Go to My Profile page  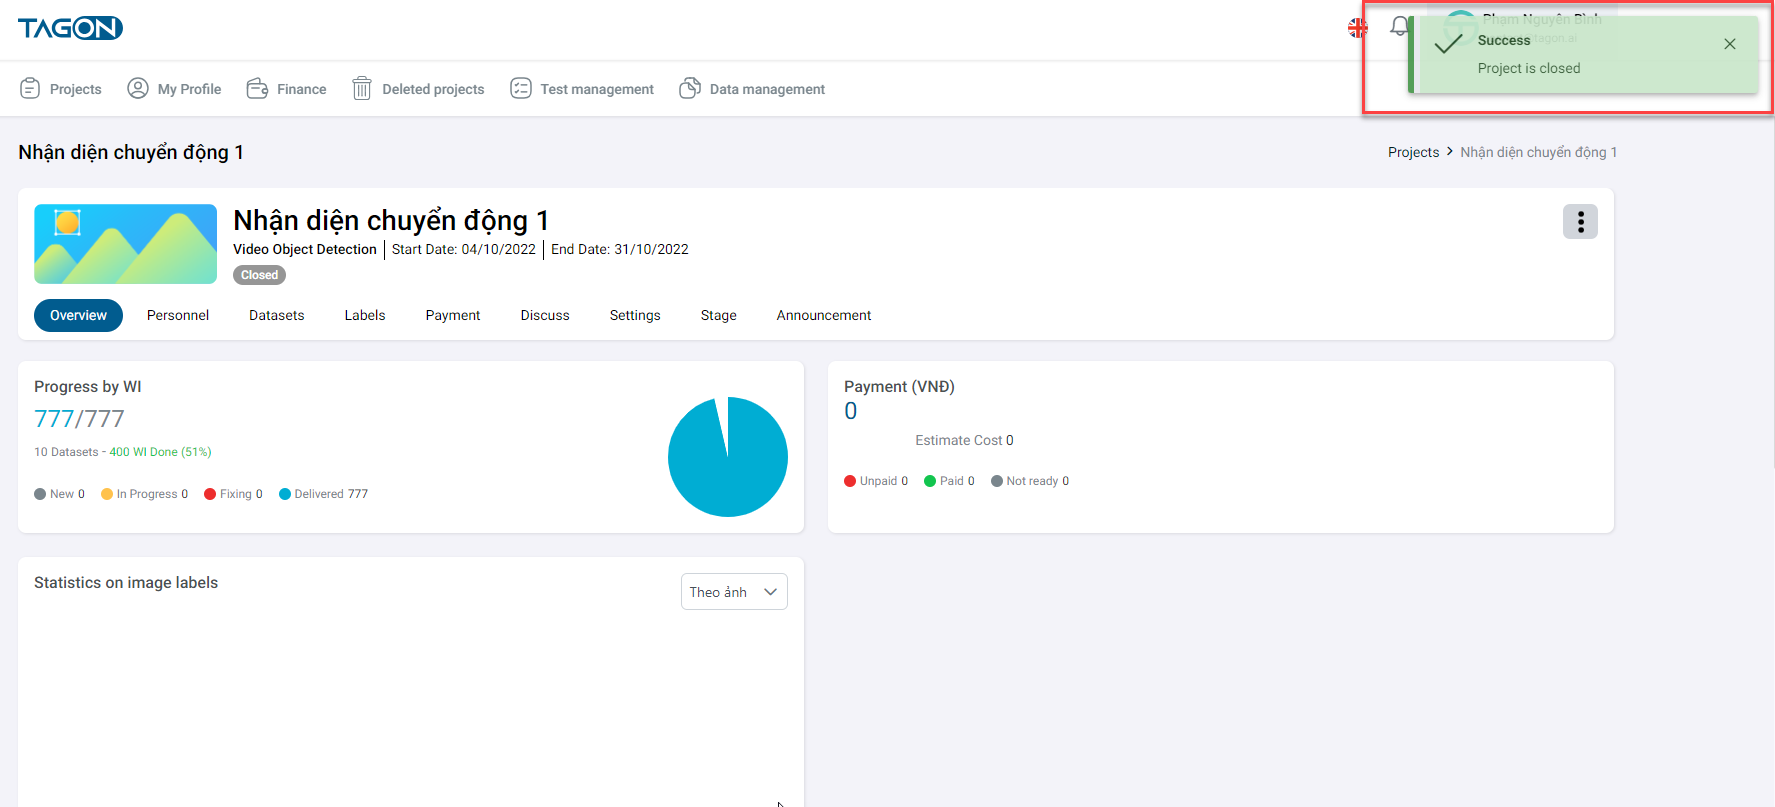pyautogui.click(x=174, y=89)
